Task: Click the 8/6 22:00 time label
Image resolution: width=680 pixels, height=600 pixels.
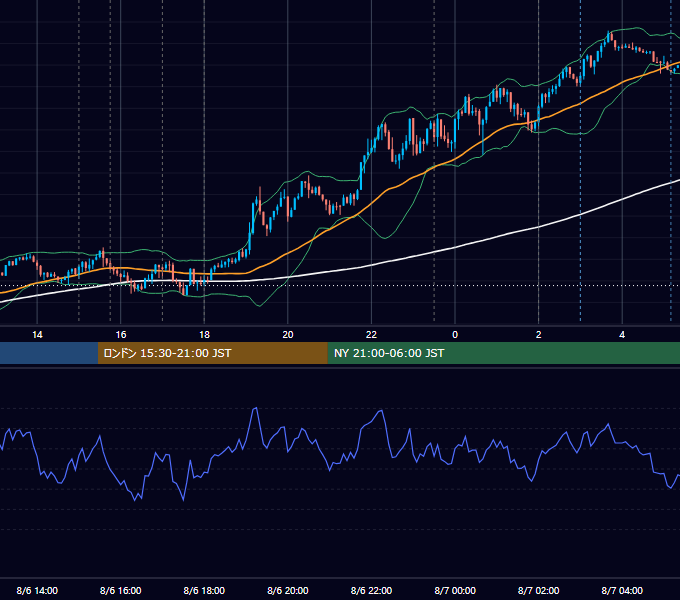Action: pyautogui.click(x=371, y=590)
